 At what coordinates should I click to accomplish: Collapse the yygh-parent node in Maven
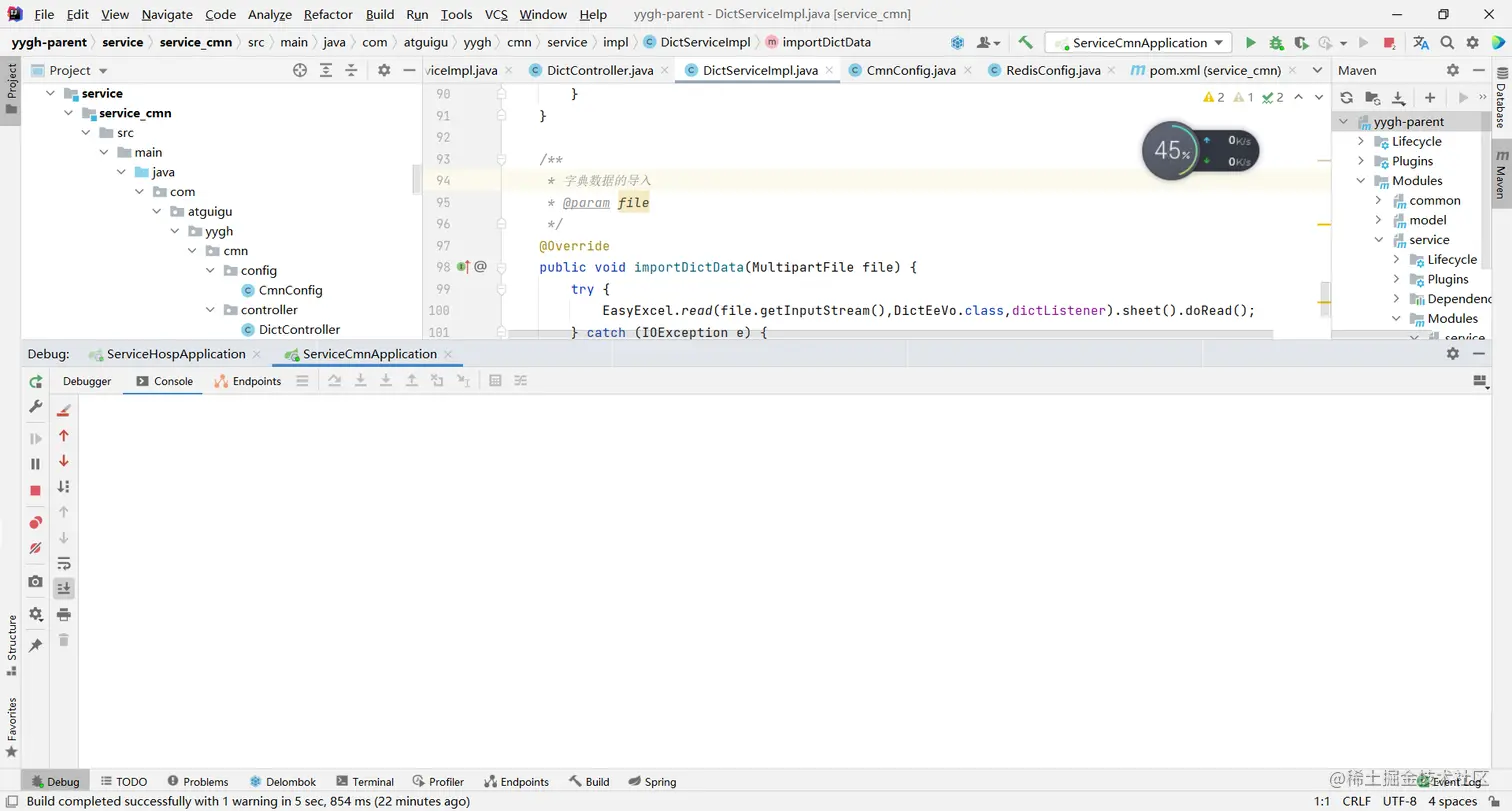click(1343, 121)
